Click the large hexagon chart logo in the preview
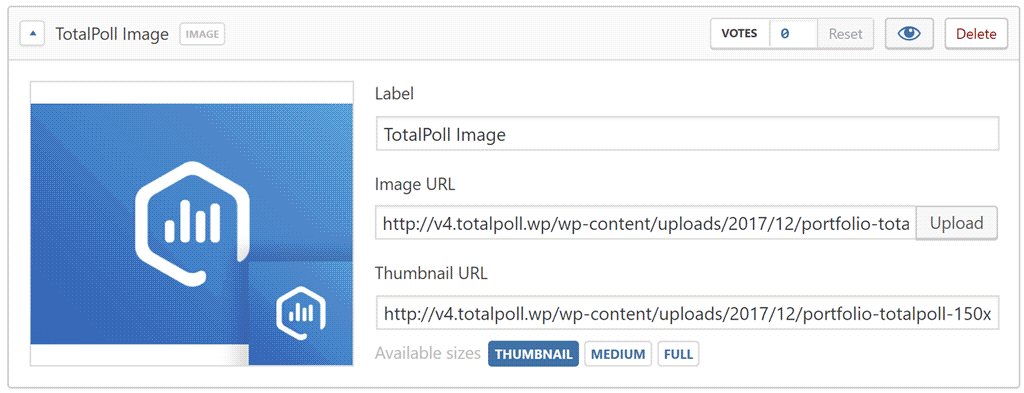The width and height of the screenshot is (1024, 393). click(193, 224)
